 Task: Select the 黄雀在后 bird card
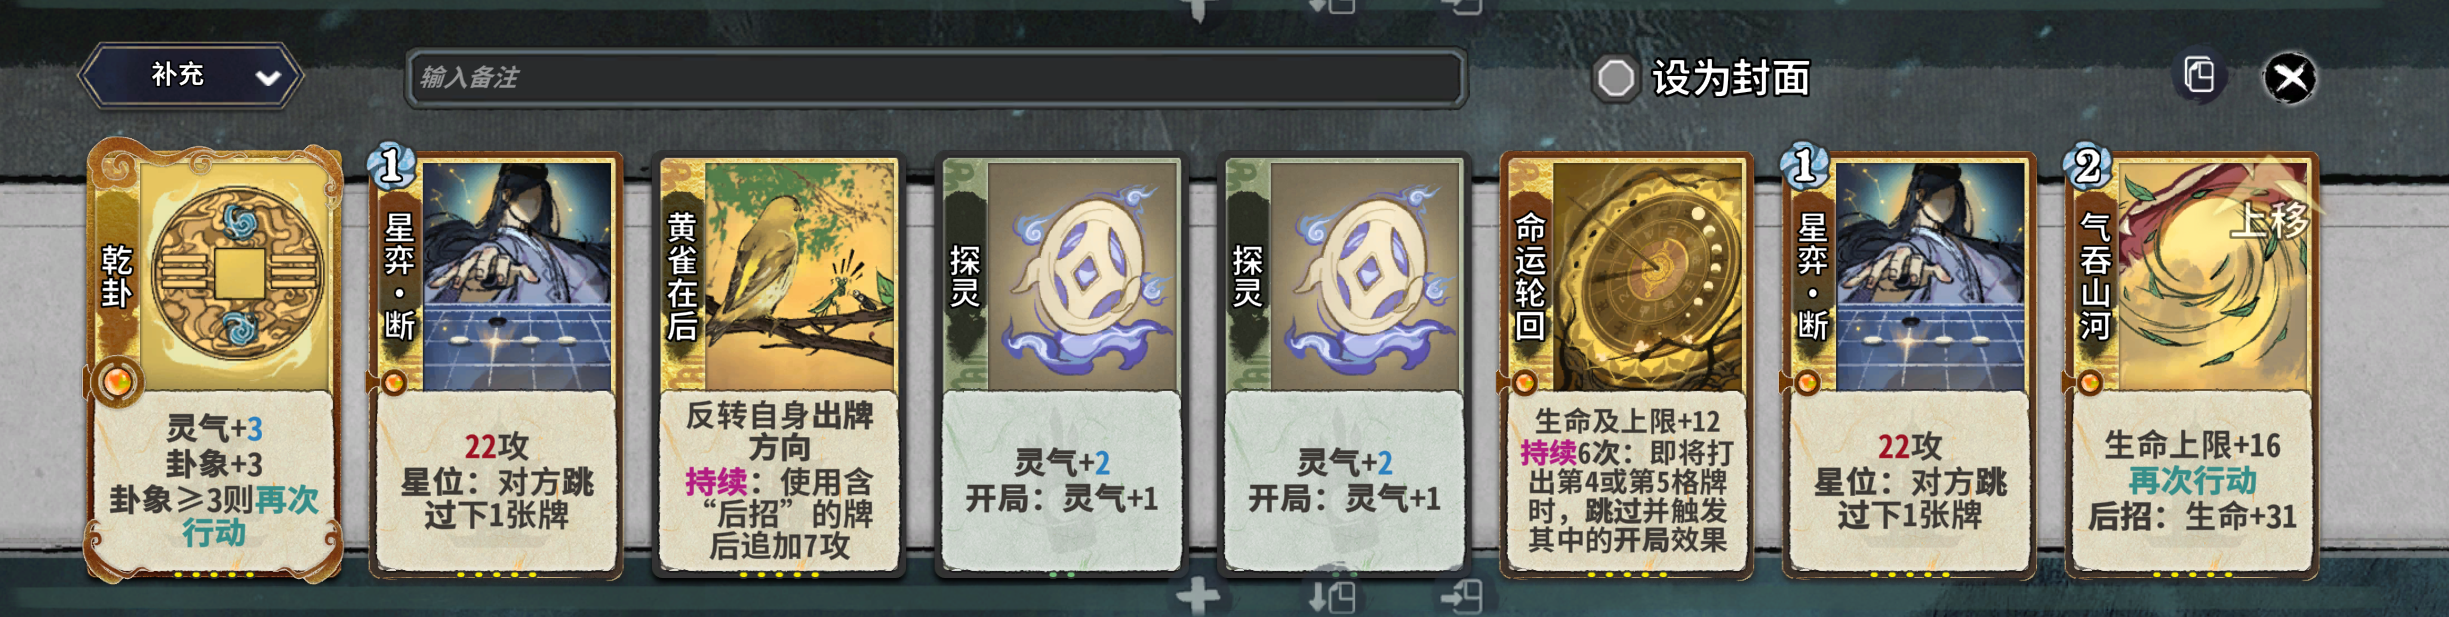pyautogui.click(x=779, y=364)
